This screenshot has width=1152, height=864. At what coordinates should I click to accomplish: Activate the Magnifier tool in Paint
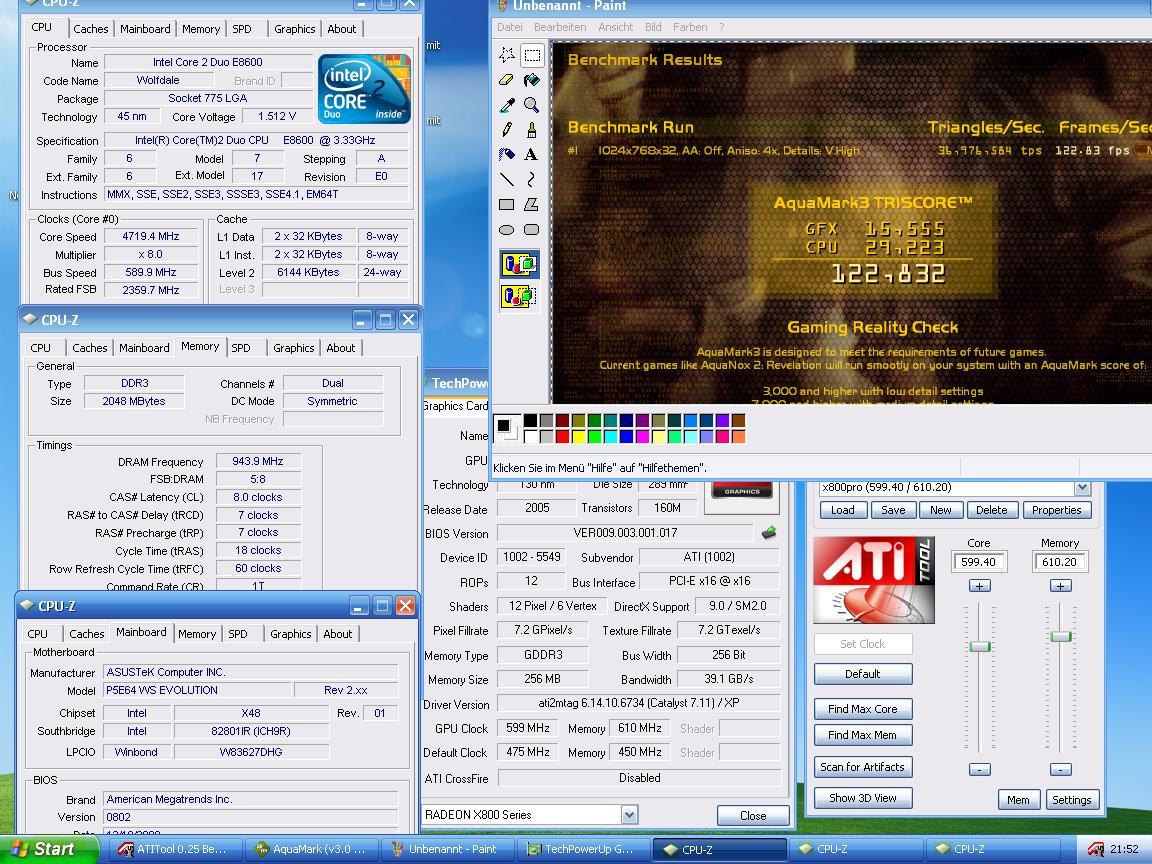coord(532,105)
